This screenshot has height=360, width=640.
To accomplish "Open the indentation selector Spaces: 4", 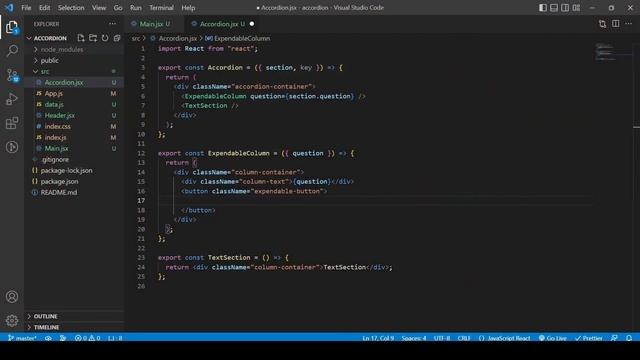I will pyautogui.click(x=413, y=338).
